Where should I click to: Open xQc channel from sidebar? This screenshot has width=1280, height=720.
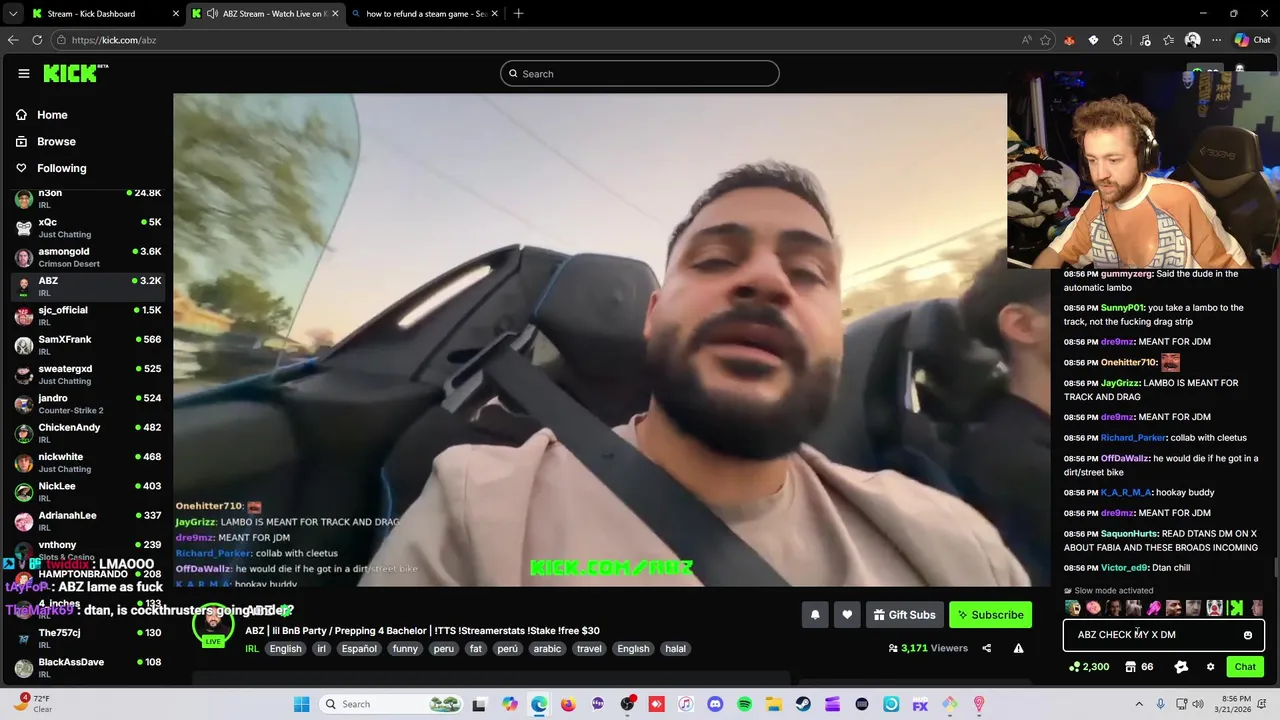pyautogui.click(x=88, y=228)
